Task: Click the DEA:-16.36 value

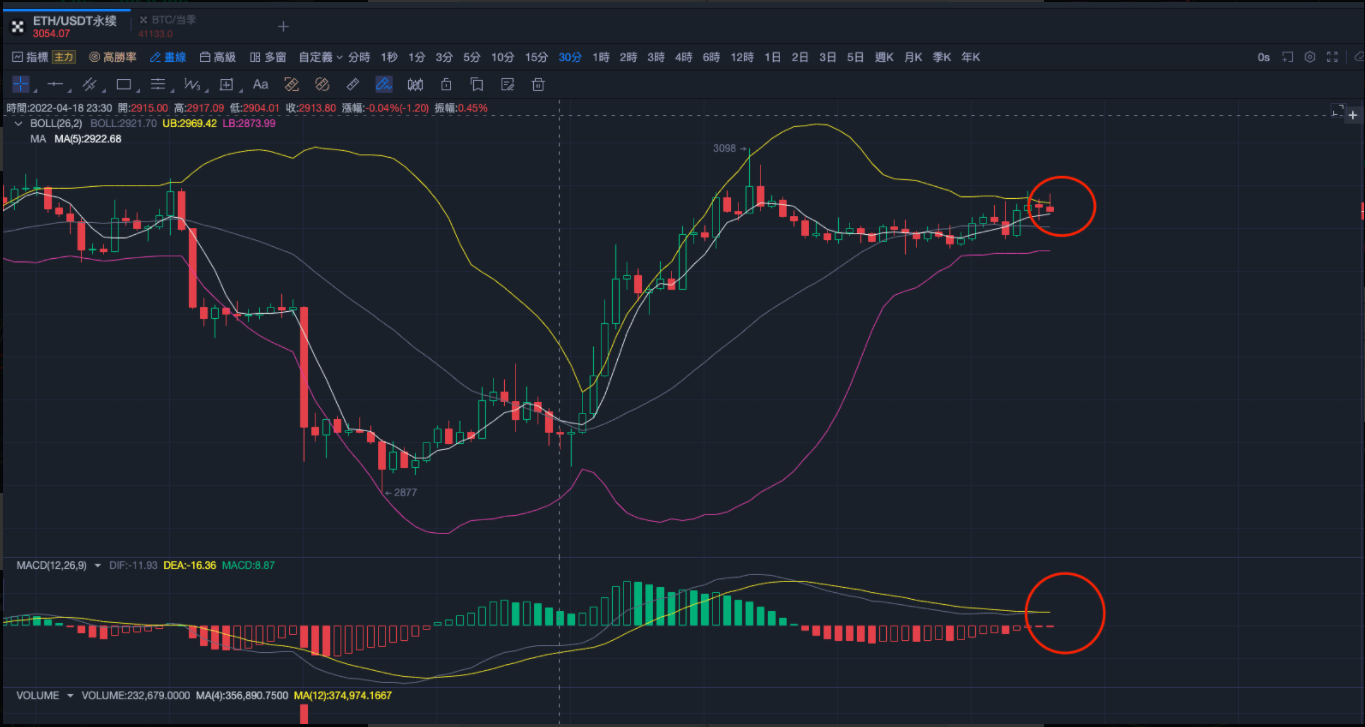Action: pyautogui.click(x=190, y=565)
